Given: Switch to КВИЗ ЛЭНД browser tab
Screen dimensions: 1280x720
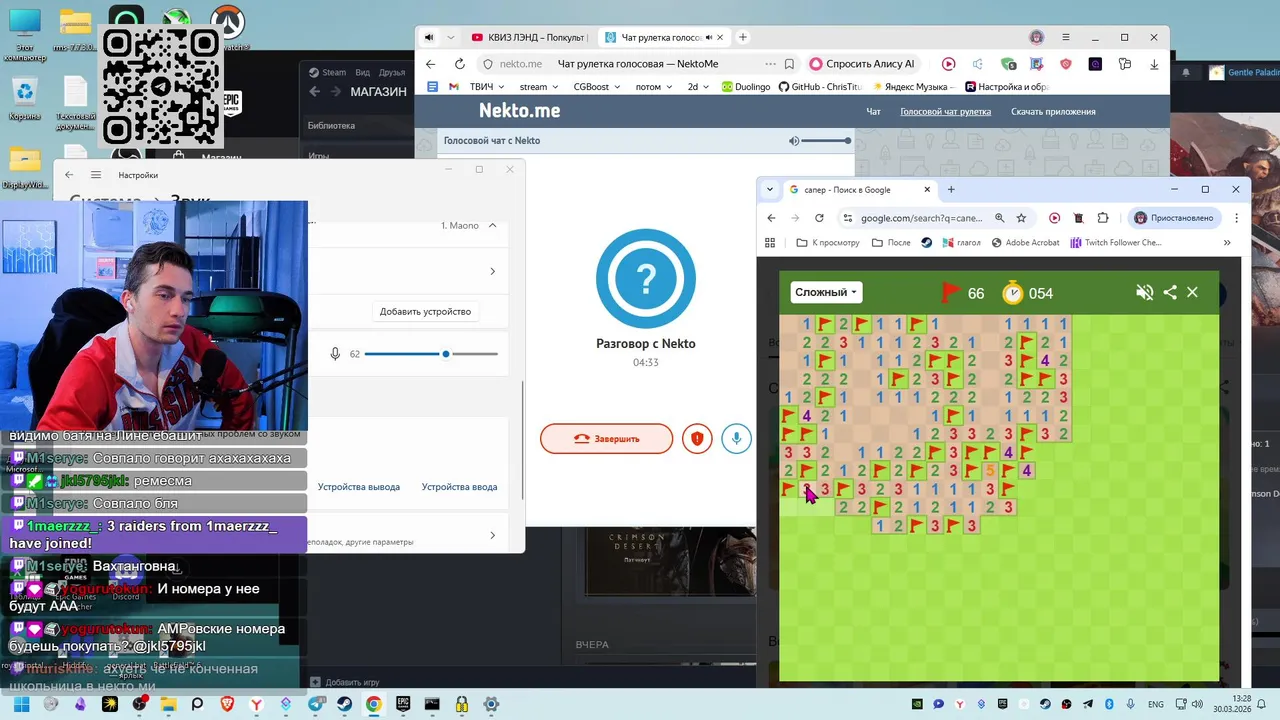Looking at the screenshot, I should point(528,37).
